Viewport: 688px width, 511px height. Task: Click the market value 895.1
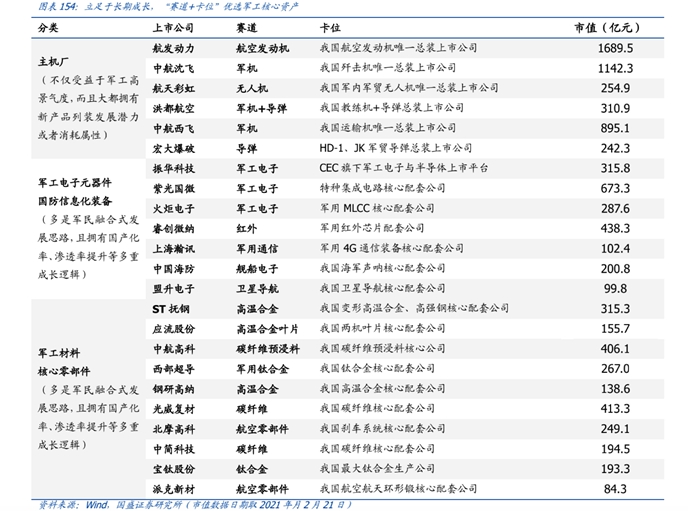(x=615, y=129)
